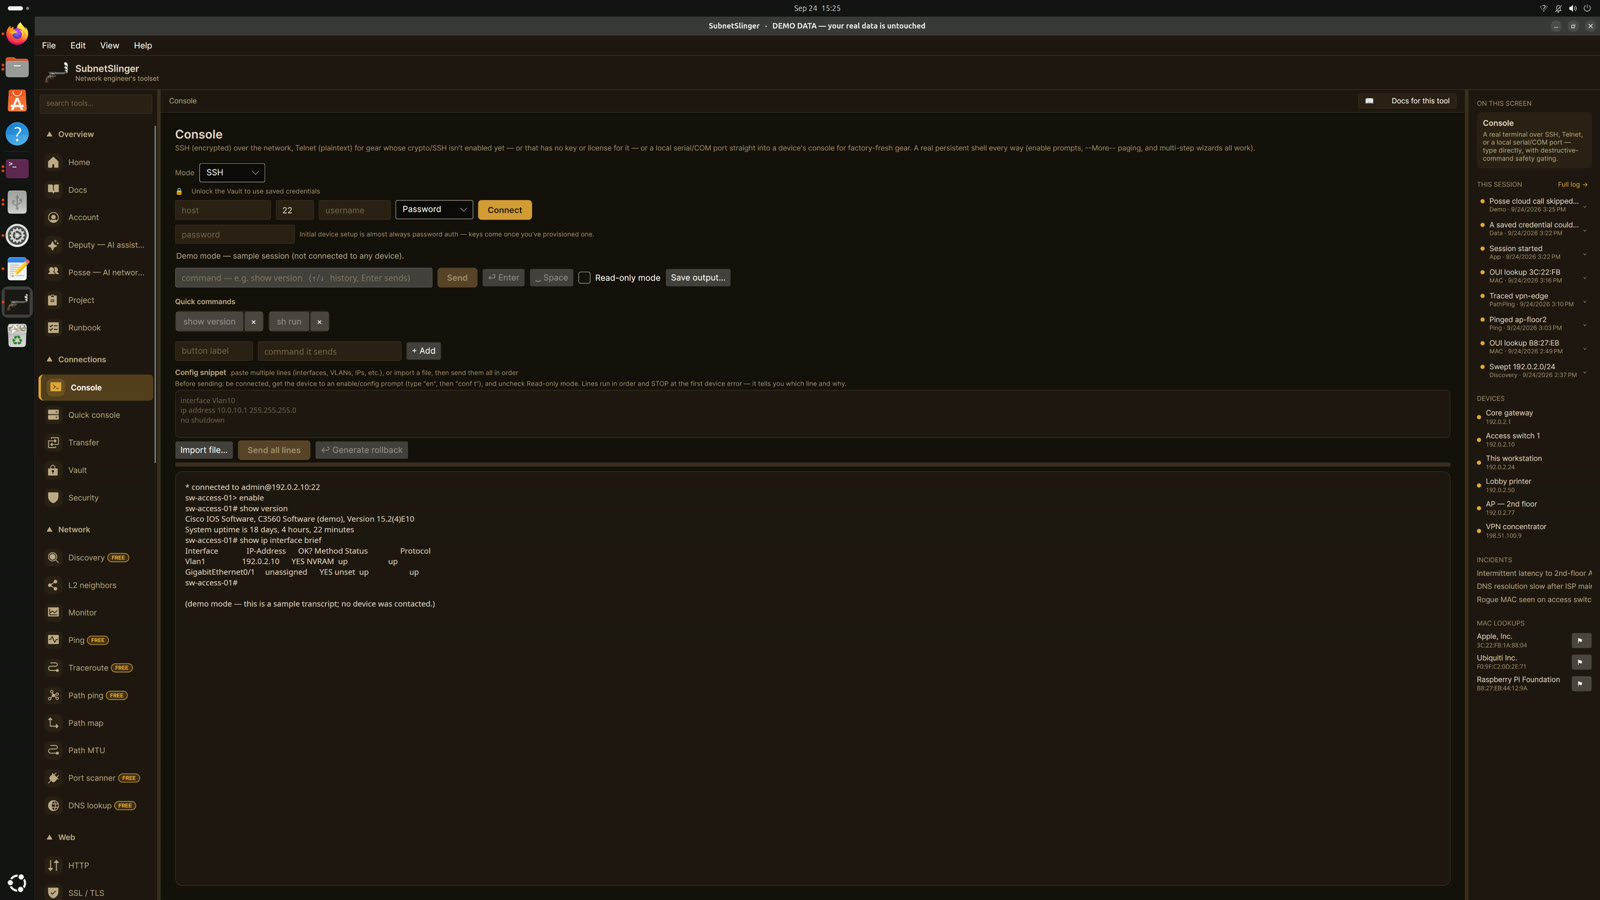
Task: Collapse the Network section in sidebar
Action: (x=49, y=530)
